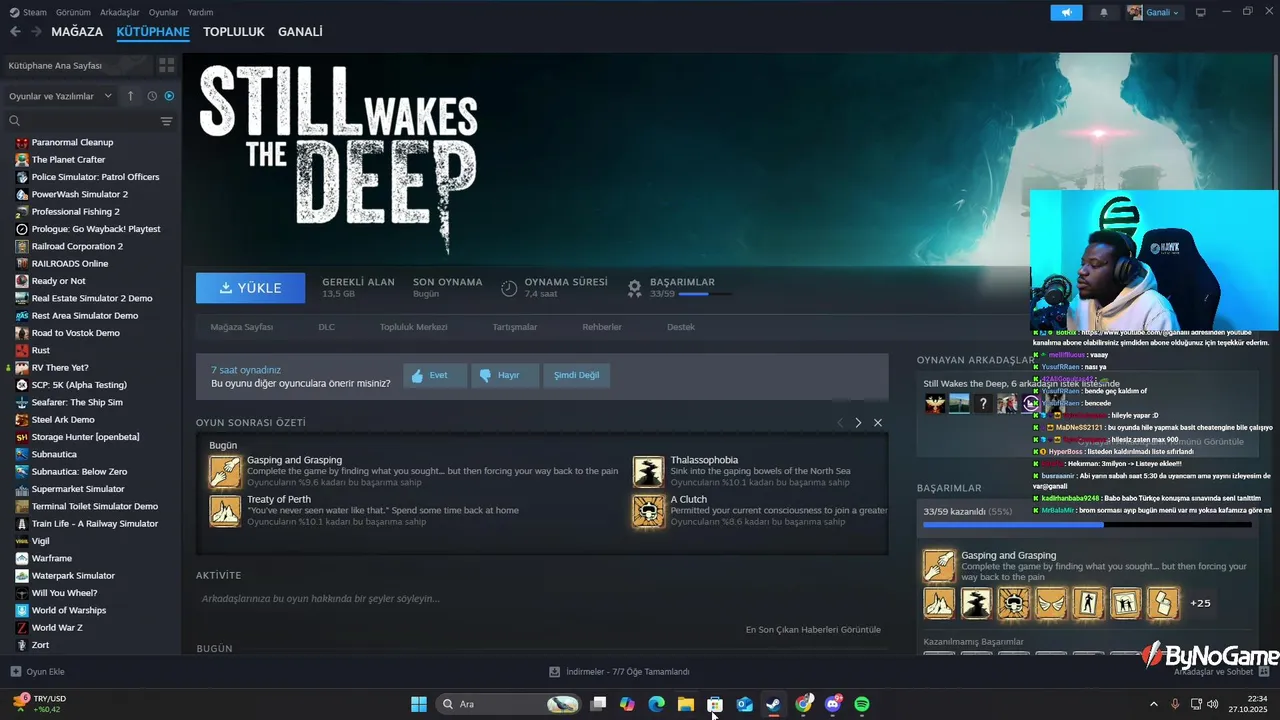Switch to the MAĞAZA tab
Viewport: 1280px width, 720px height.
[77, 32]
